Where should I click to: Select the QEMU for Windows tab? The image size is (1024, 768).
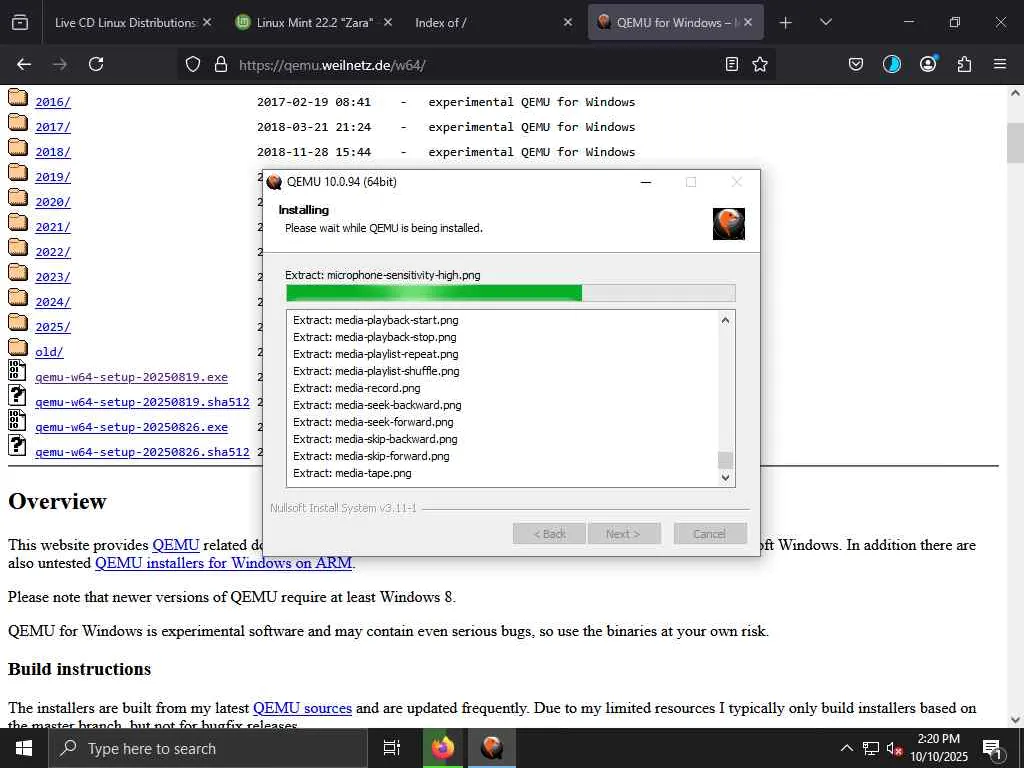(675, 22)
